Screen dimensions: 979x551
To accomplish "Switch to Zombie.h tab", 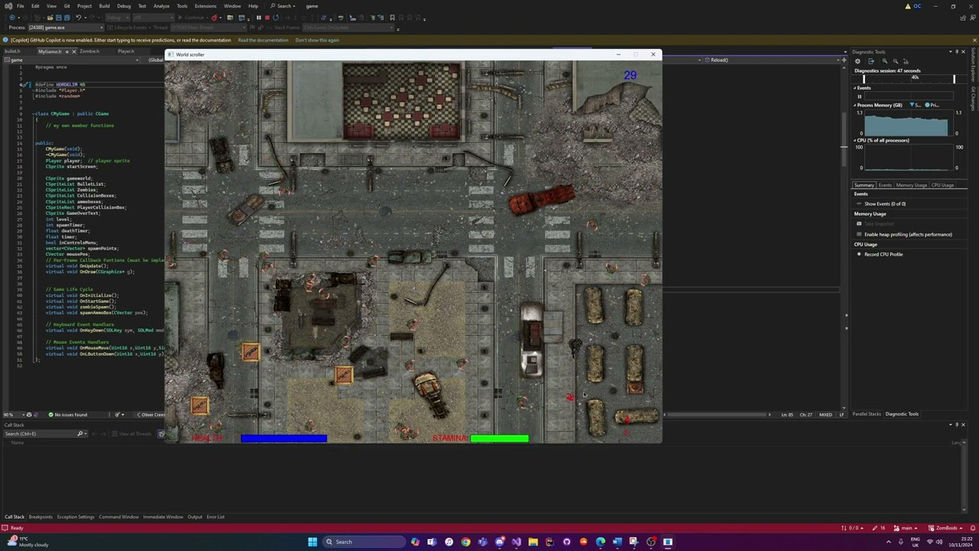I will tap(89, 51).
